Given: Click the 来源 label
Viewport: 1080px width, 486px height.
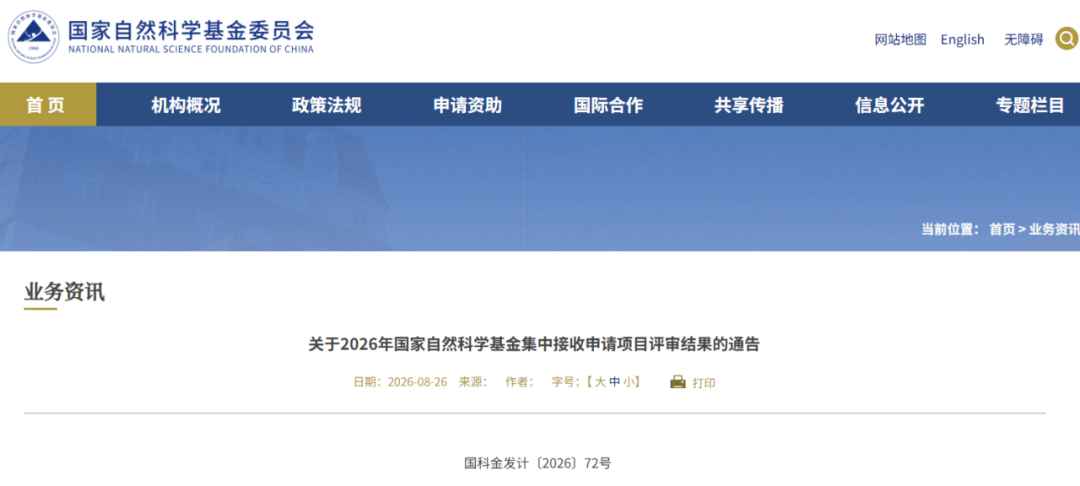Looking at the screenshot, I should coord(472,382).
